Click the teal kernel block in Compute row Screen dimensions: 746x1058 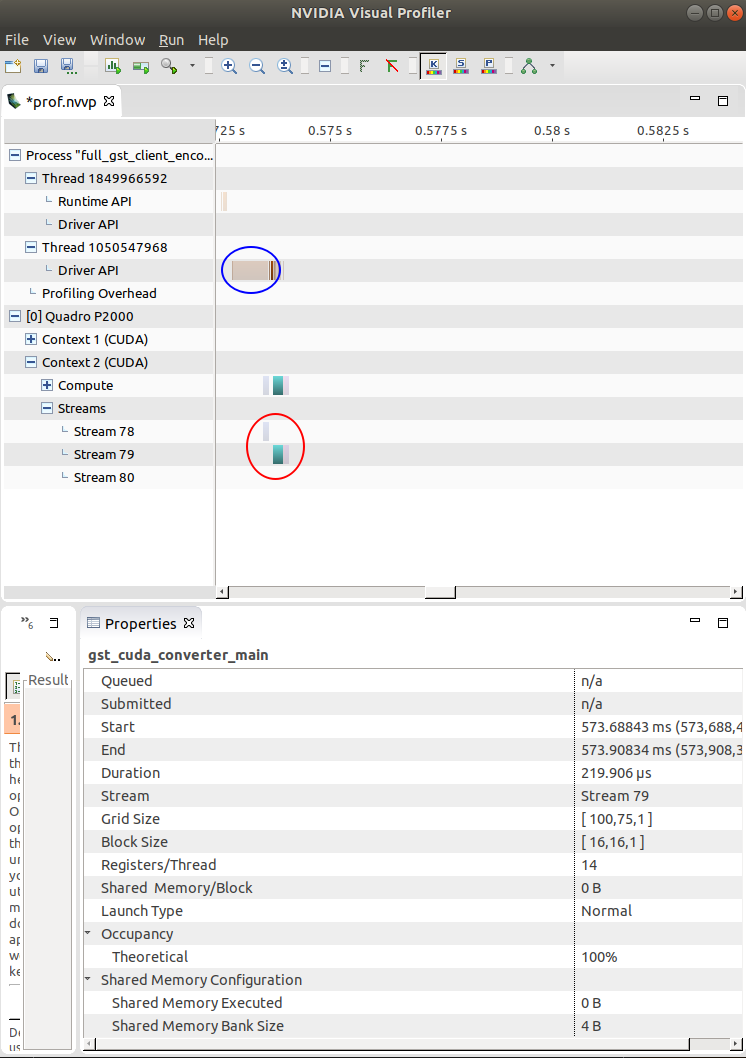[278, 385]
